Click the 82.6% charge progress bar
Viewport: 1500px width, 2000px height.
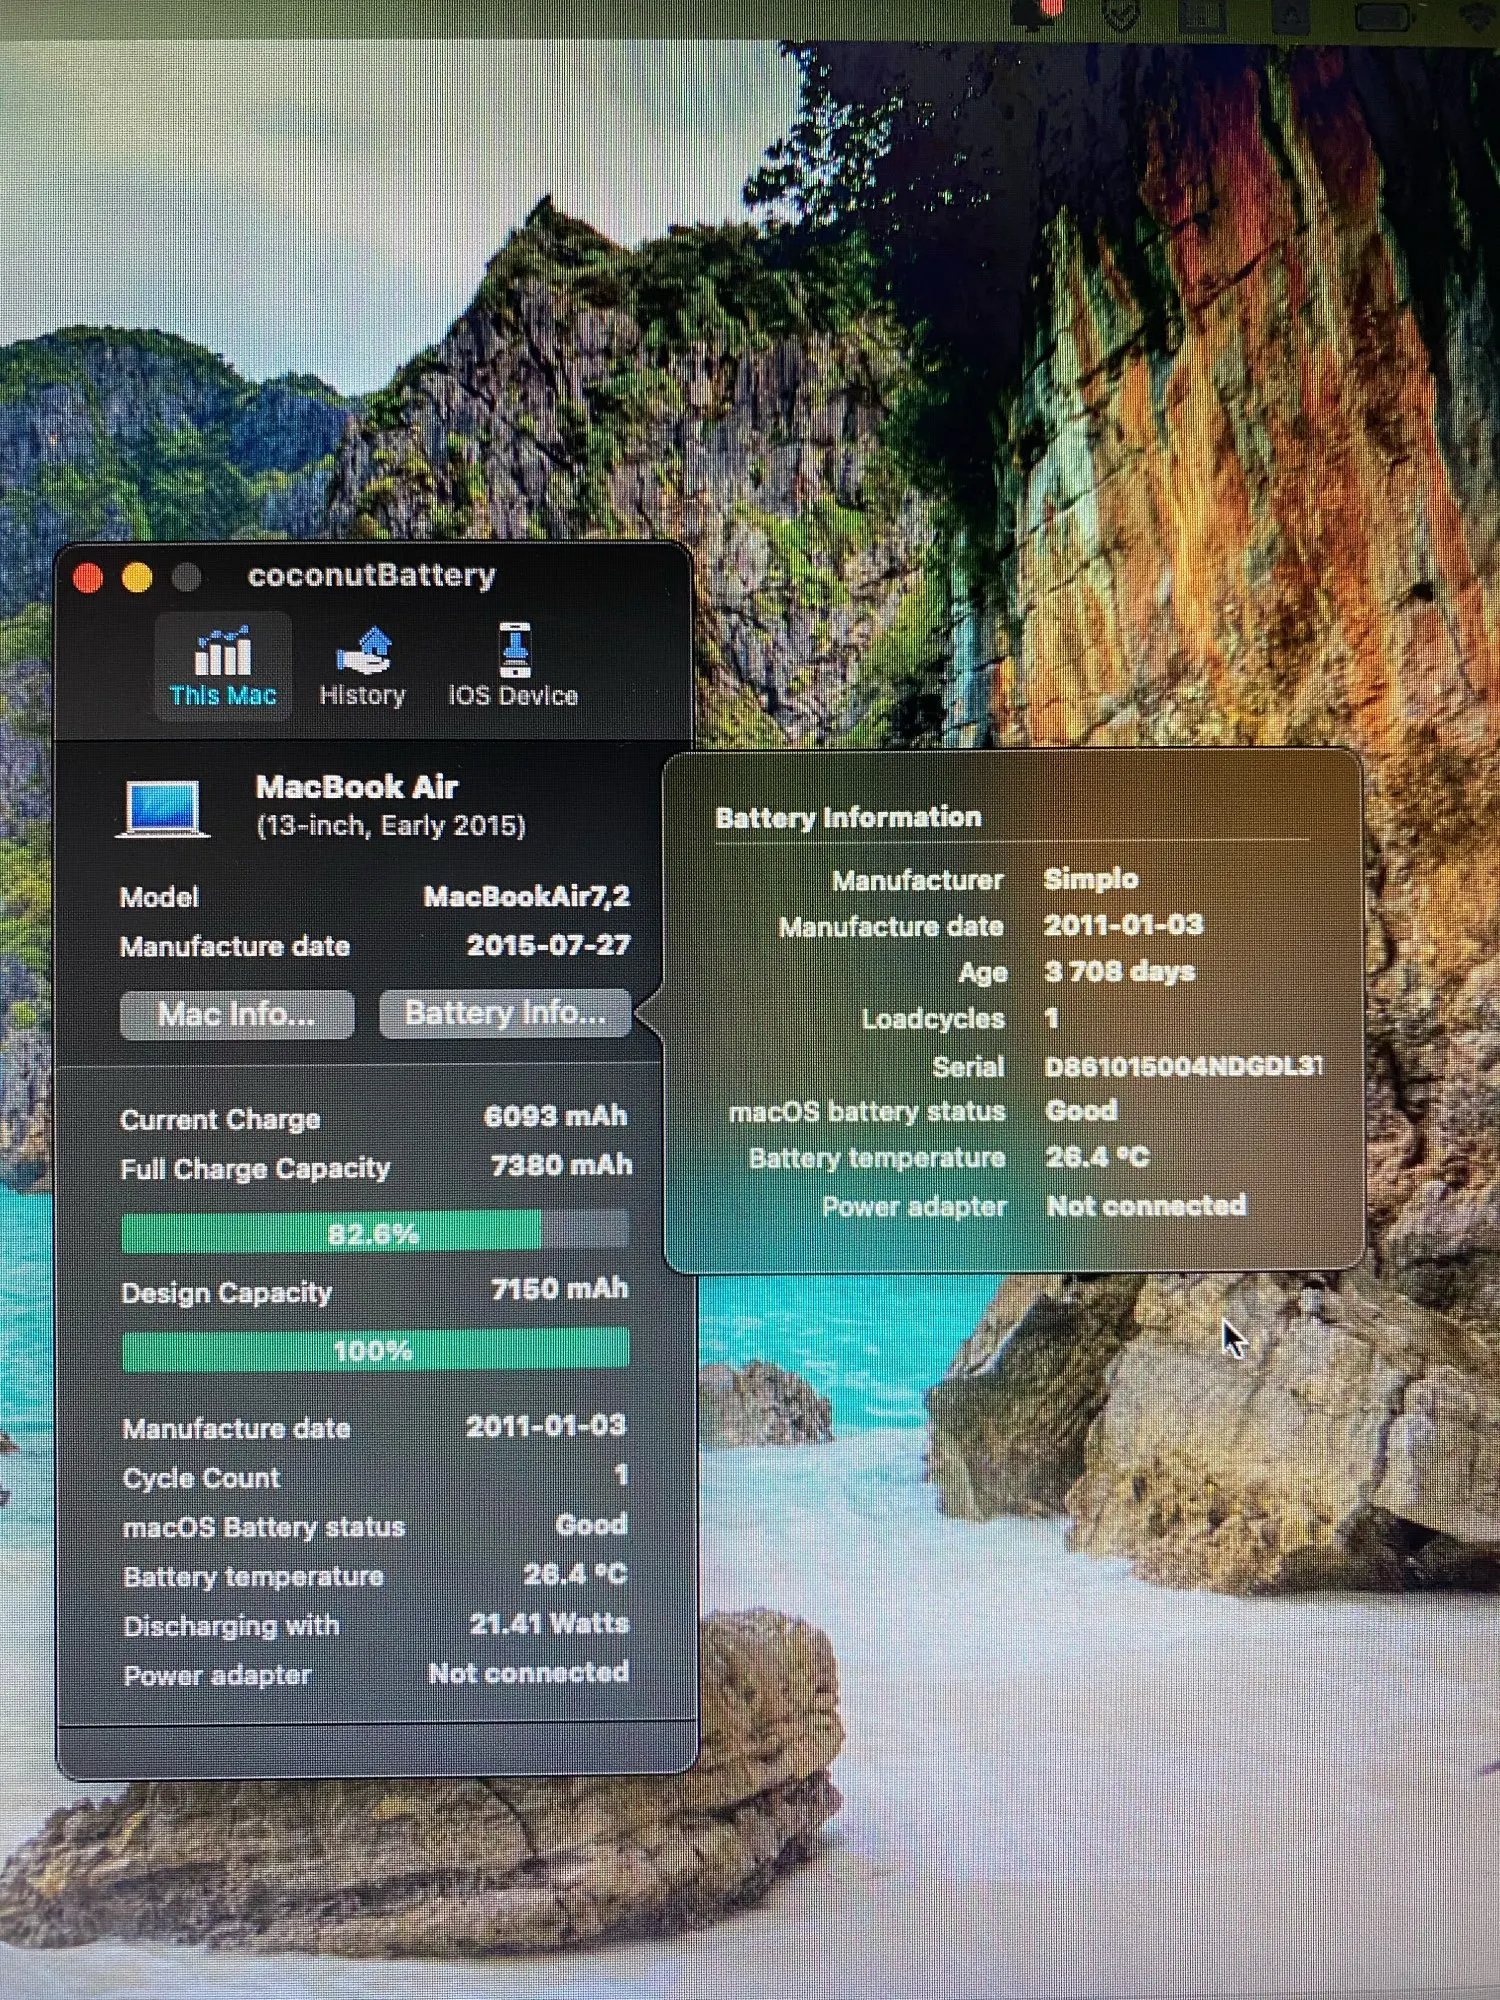pyautogui.click(x=375, y=1232)
